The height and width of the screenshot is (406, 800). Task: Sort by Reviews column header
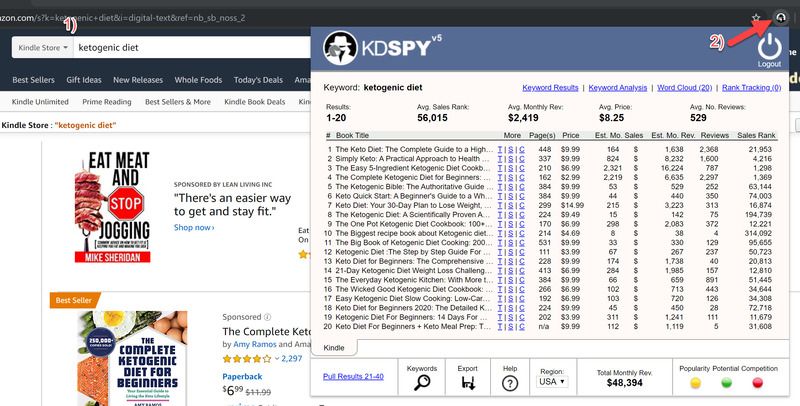(715, 135)
